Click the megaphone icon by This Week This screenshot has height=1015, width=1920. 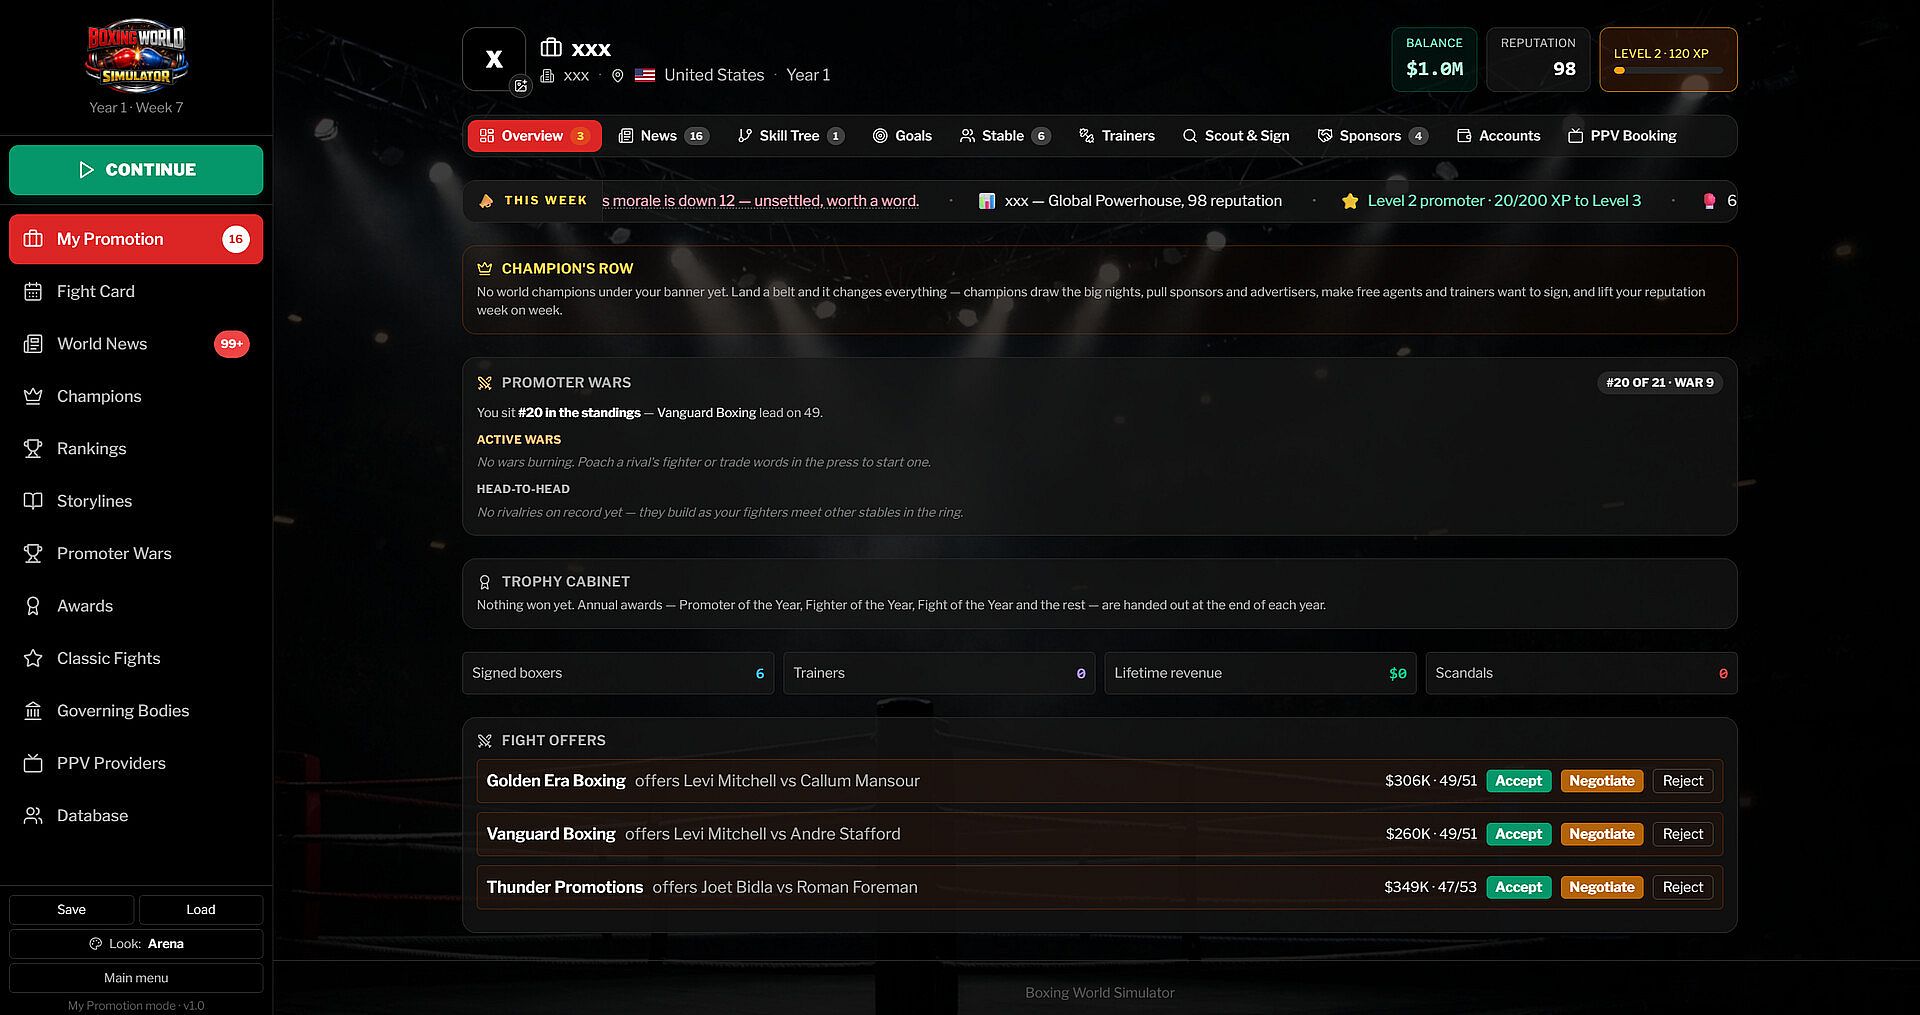click(486, 201)
